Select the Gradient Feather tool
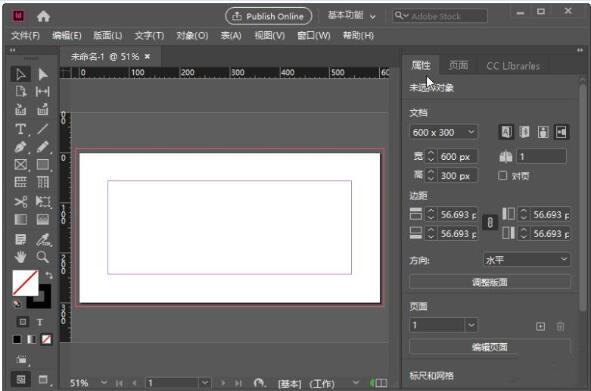This screenshot has width=591, height=391. click(43, 219)
